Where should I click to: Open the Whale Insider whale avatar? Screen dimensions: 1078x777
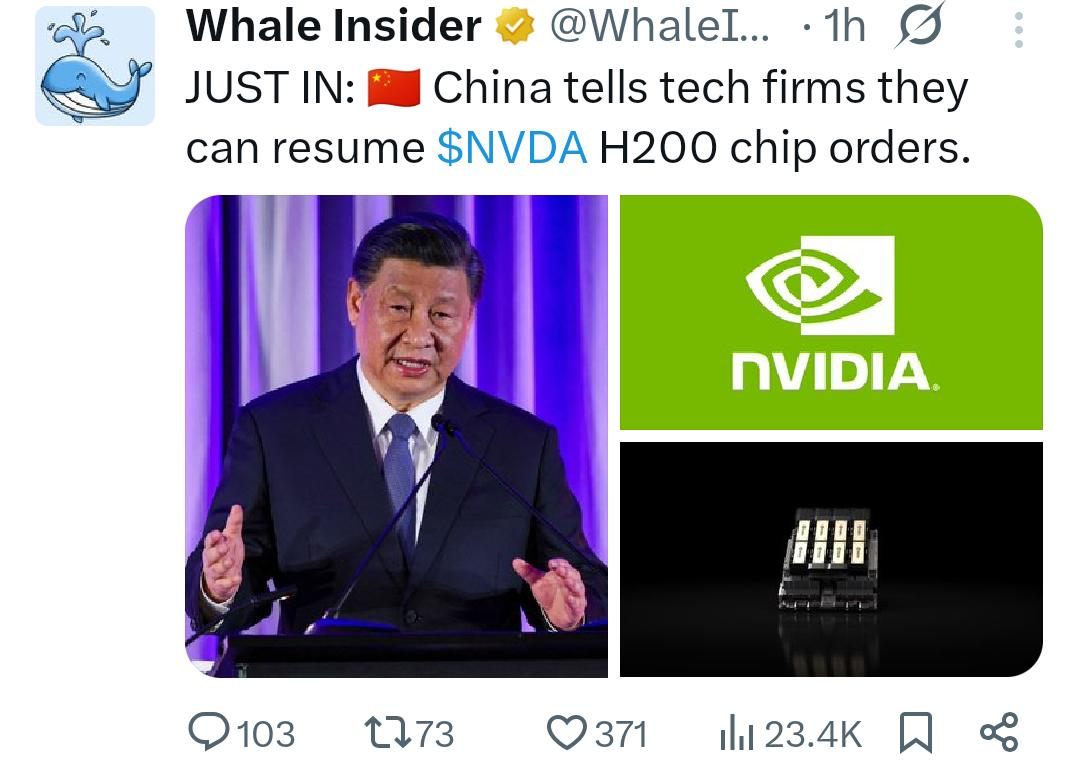click(95, 66)
